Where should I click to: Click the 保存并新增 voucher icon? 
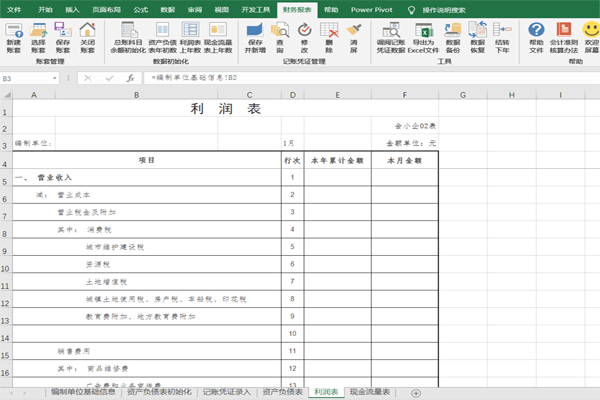tap(255, 38)
